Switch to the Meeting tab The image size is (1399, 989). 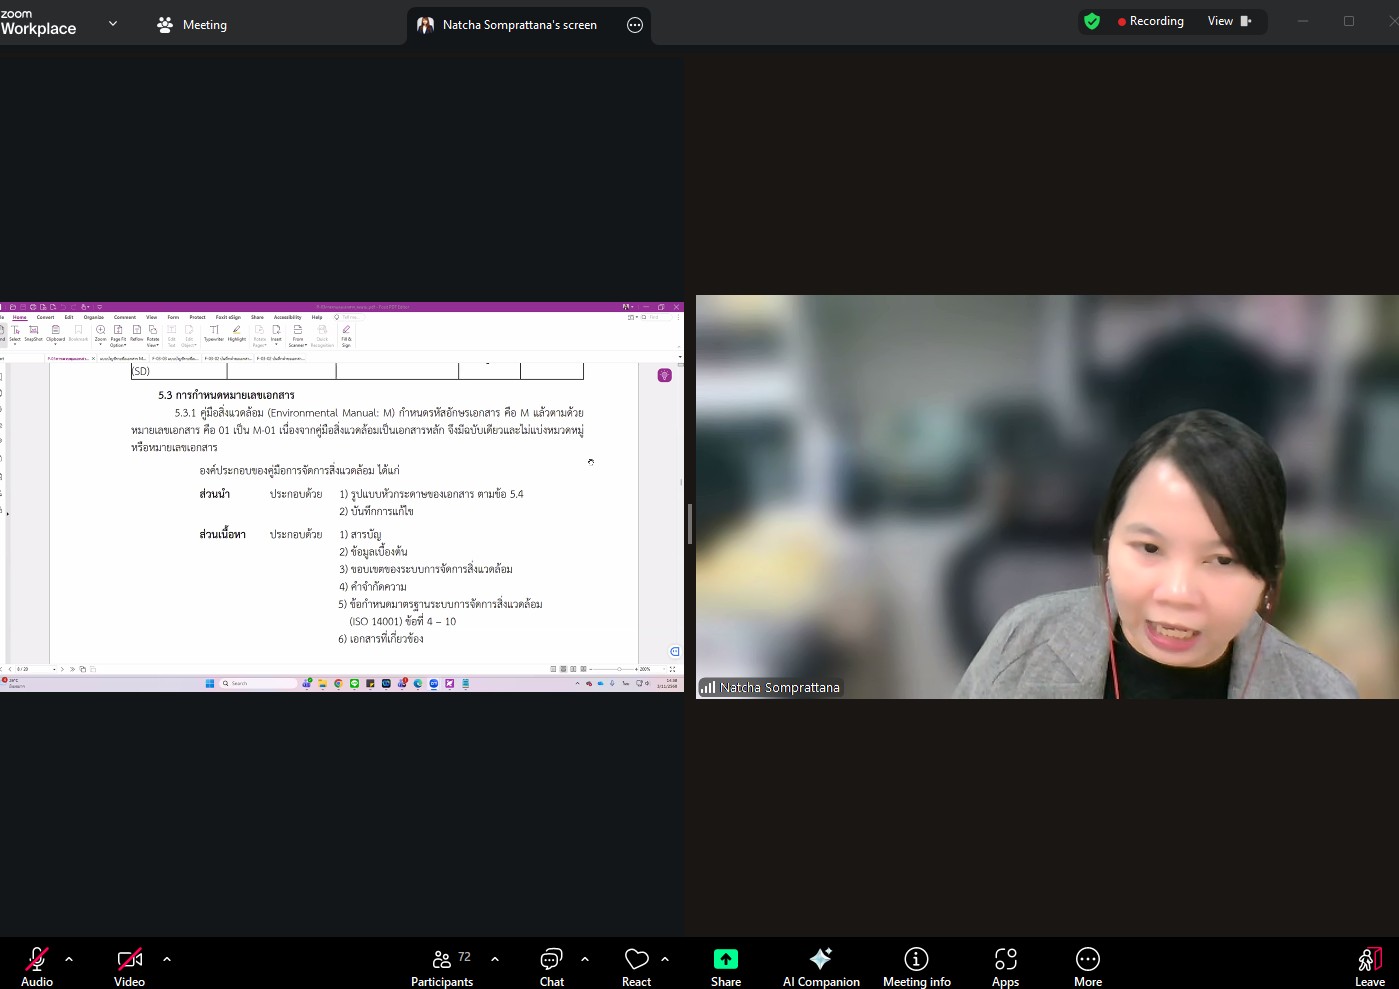(x=193, y=25)
